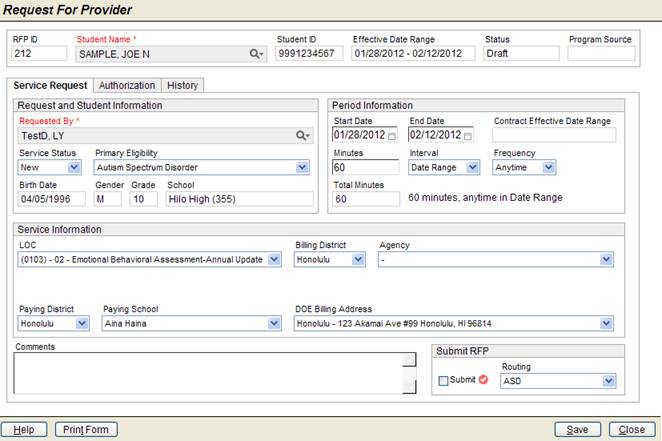662x441 pixels.
Task: Click the Save button
Action: 578,430
